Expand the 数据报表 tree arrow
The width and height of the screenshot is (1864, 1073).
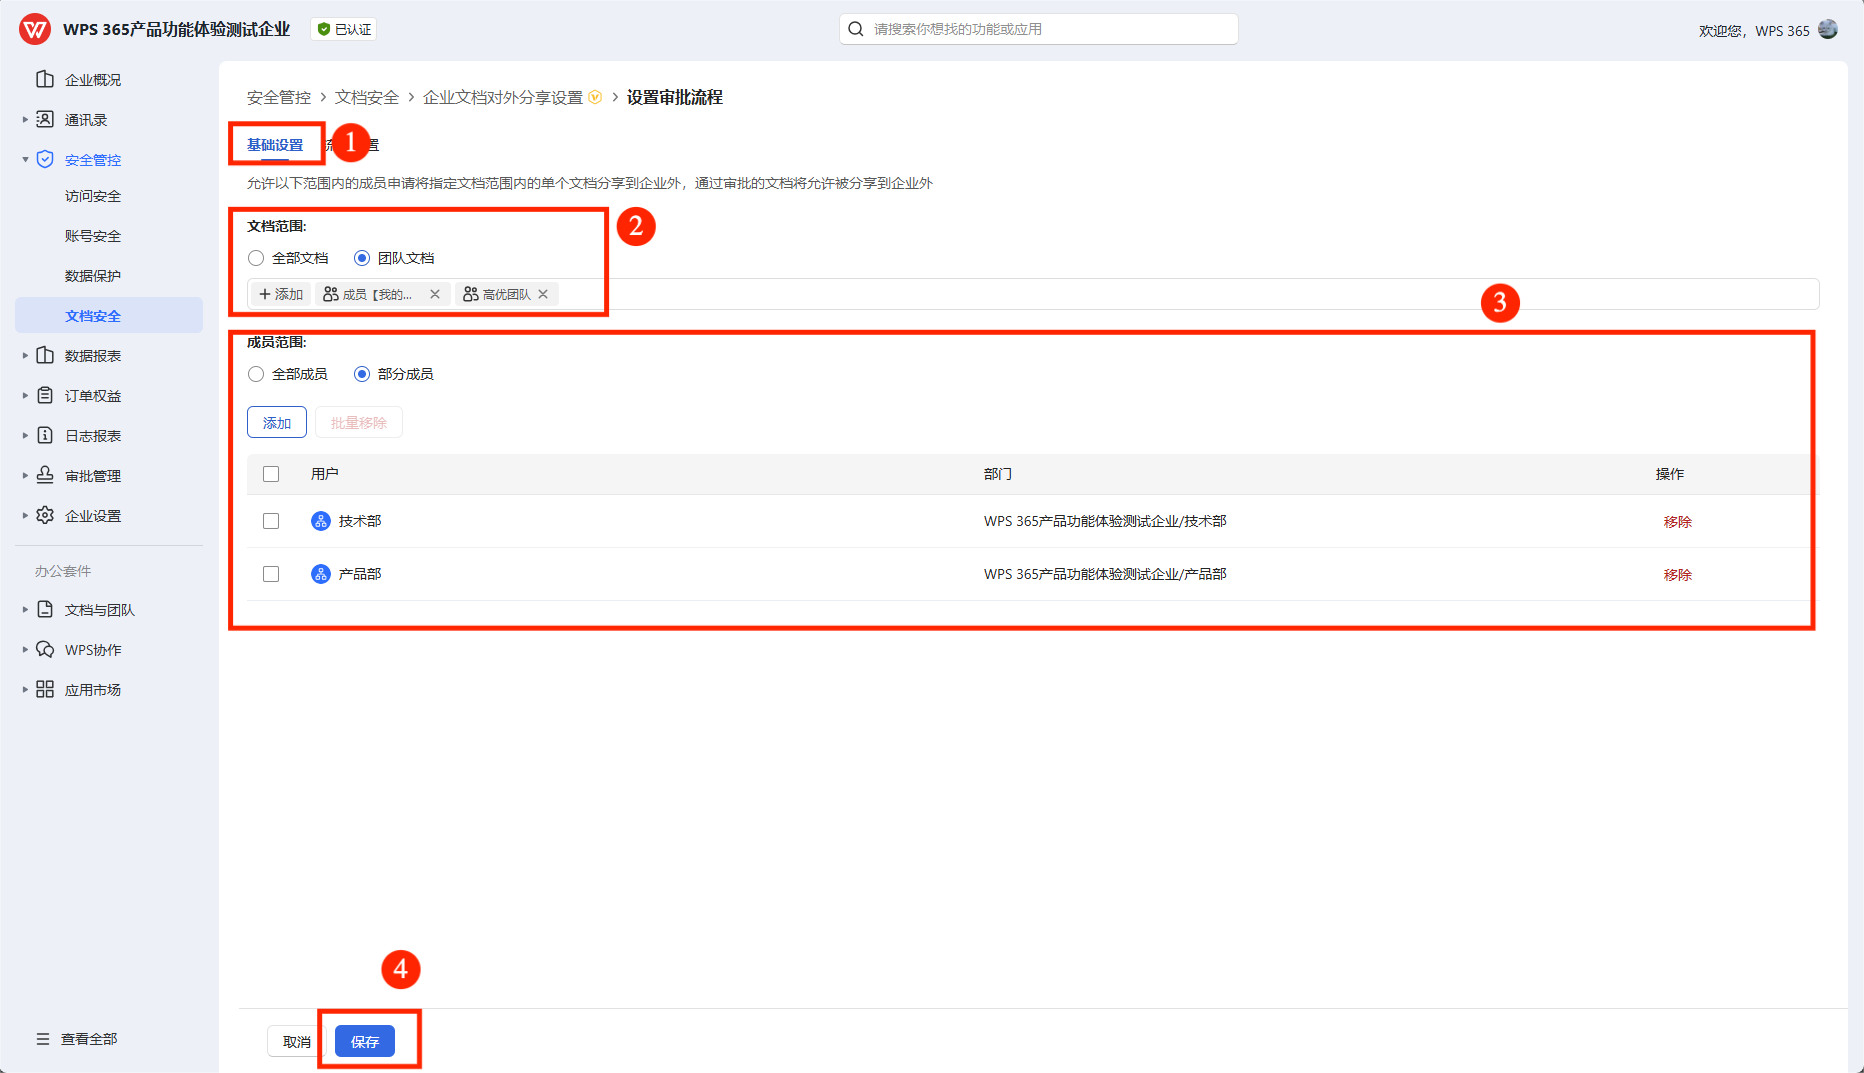click(x=25, y=355)
